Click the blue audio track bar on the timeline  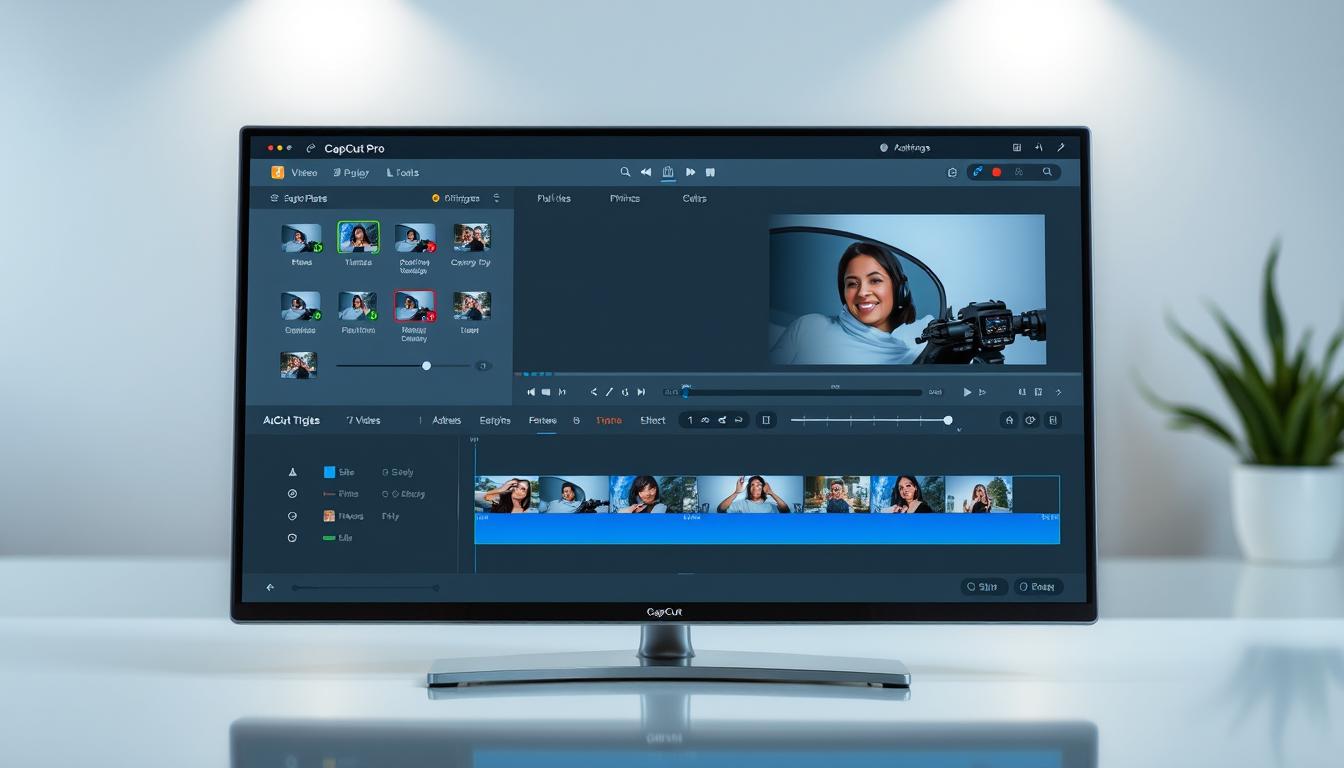click(767, 529)
